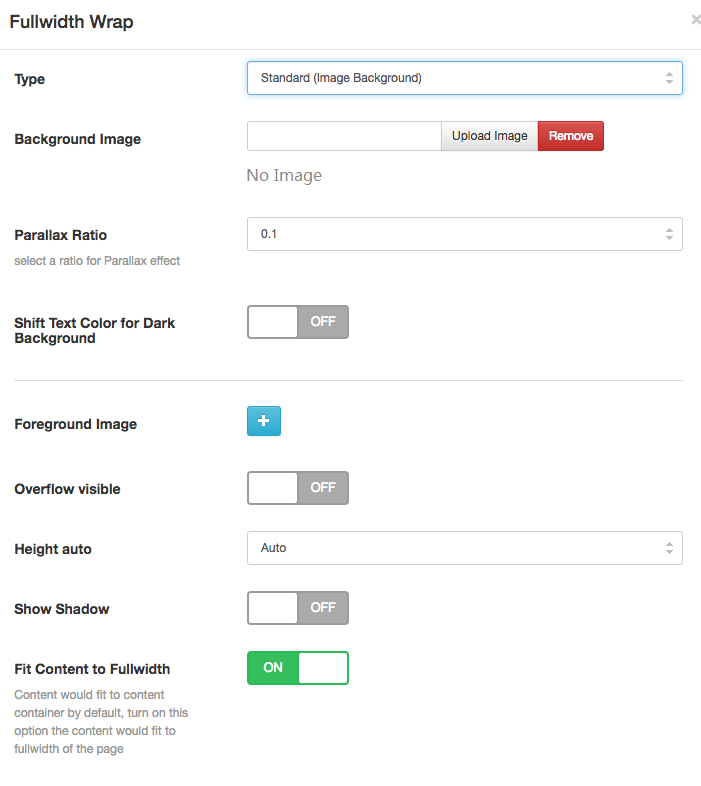Toggle the Overflow visible switch
This screenshot has height=786, width=701.
click(297, 488)
